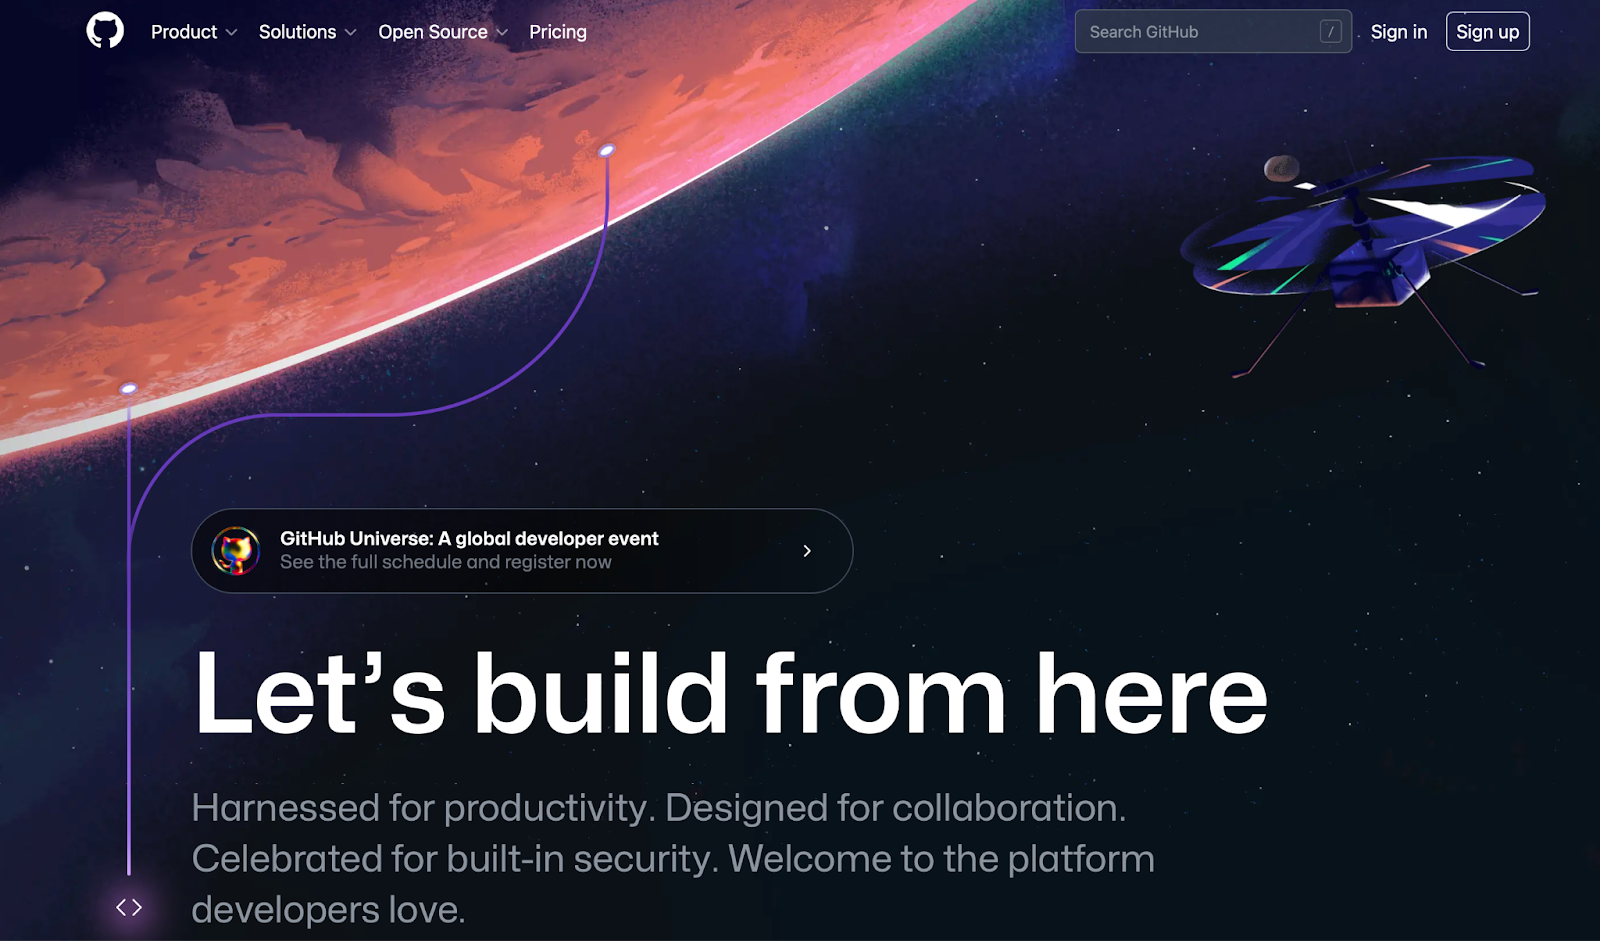Click the glowing dot above the vertical line

tap(129, 388)
